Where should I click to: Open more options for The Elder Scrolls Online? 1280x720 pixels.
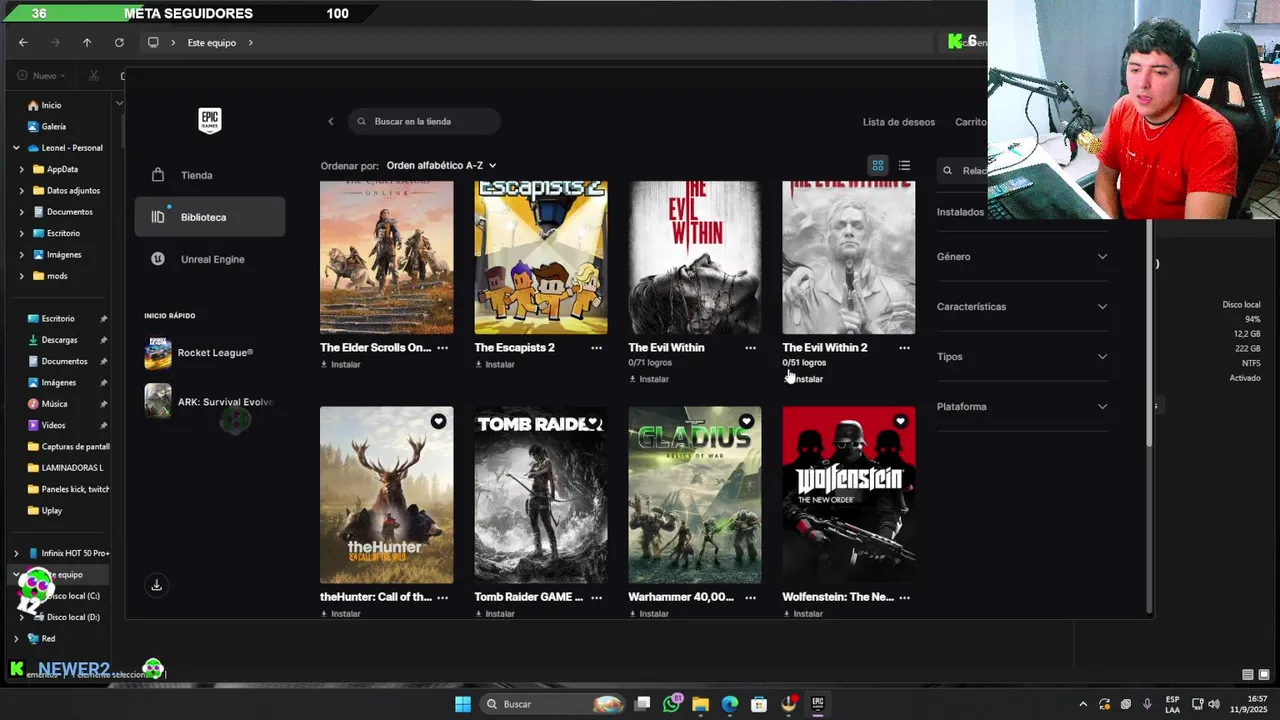442,348
